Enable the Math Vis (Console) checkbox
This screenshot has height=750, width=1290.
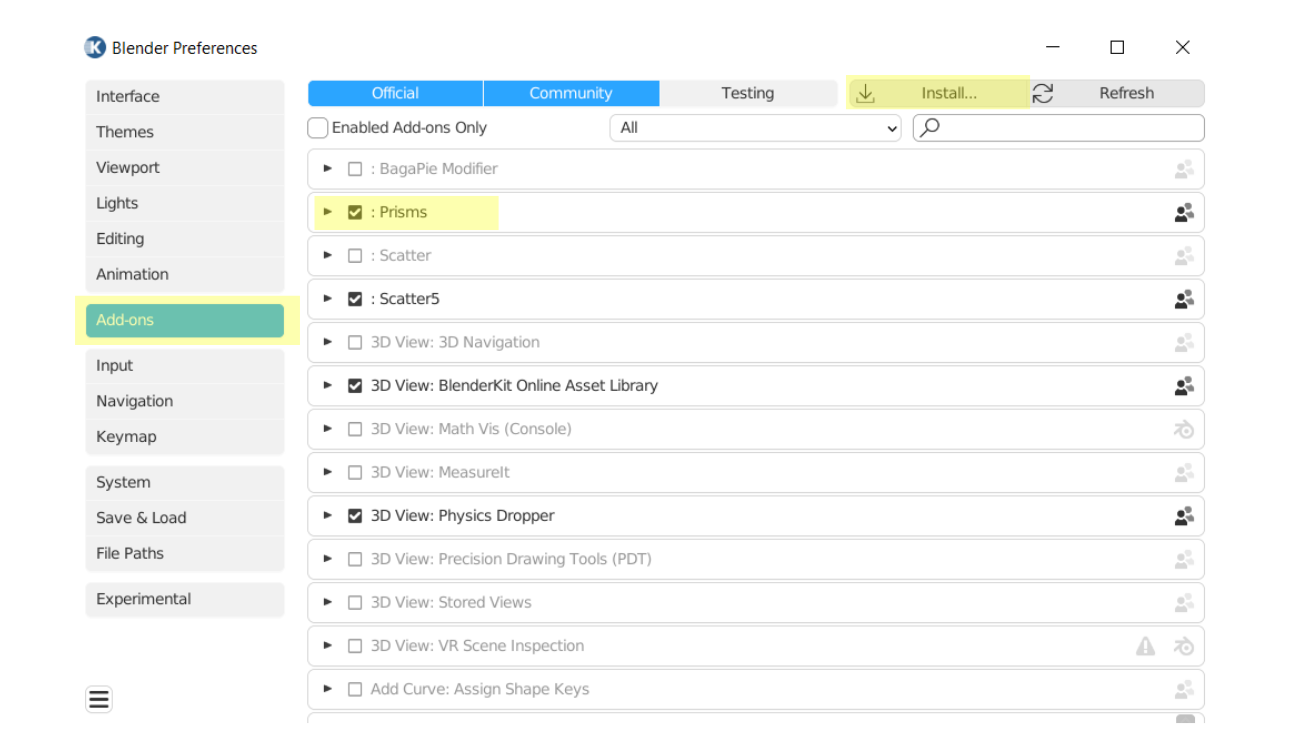tap(355, 429)
